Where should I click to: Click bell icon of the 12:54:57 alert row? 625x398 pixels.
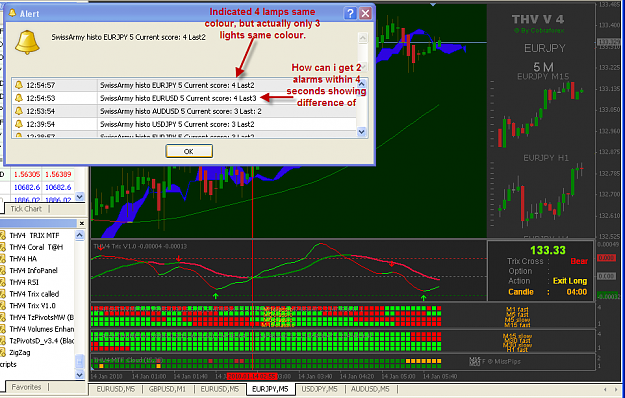click(x=18, y=85)
